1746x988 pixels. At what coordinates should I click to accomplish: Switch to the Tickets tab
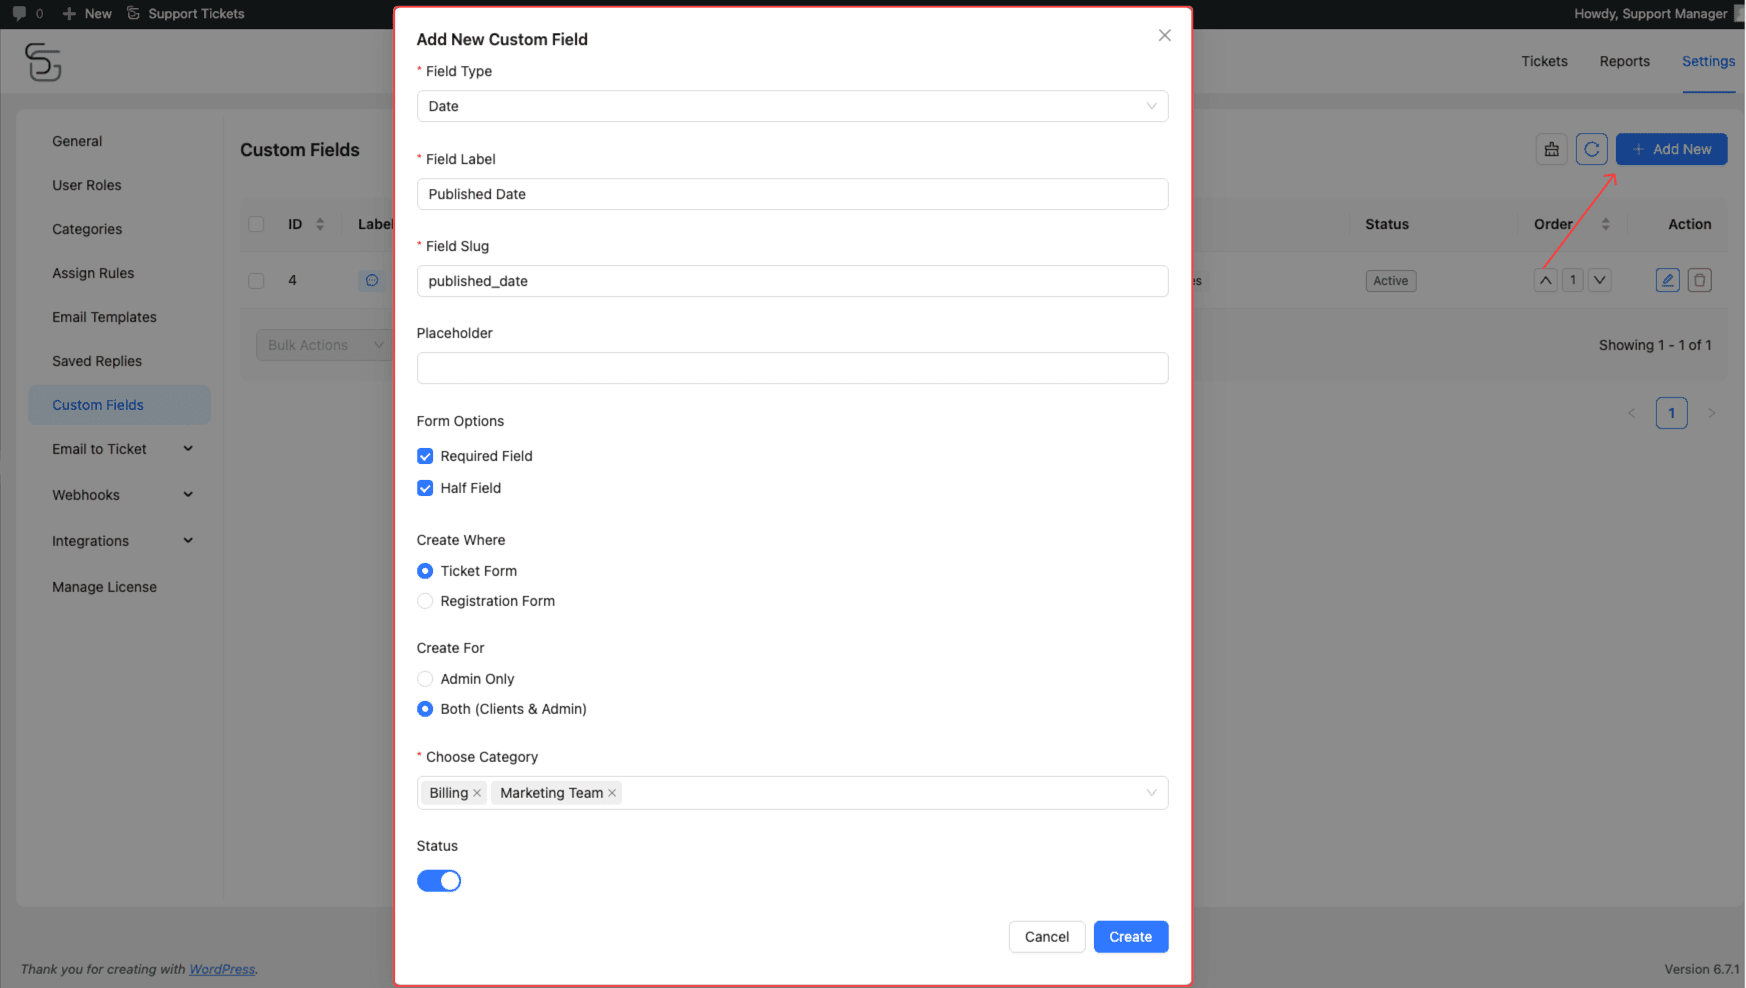click(1544, 61)
